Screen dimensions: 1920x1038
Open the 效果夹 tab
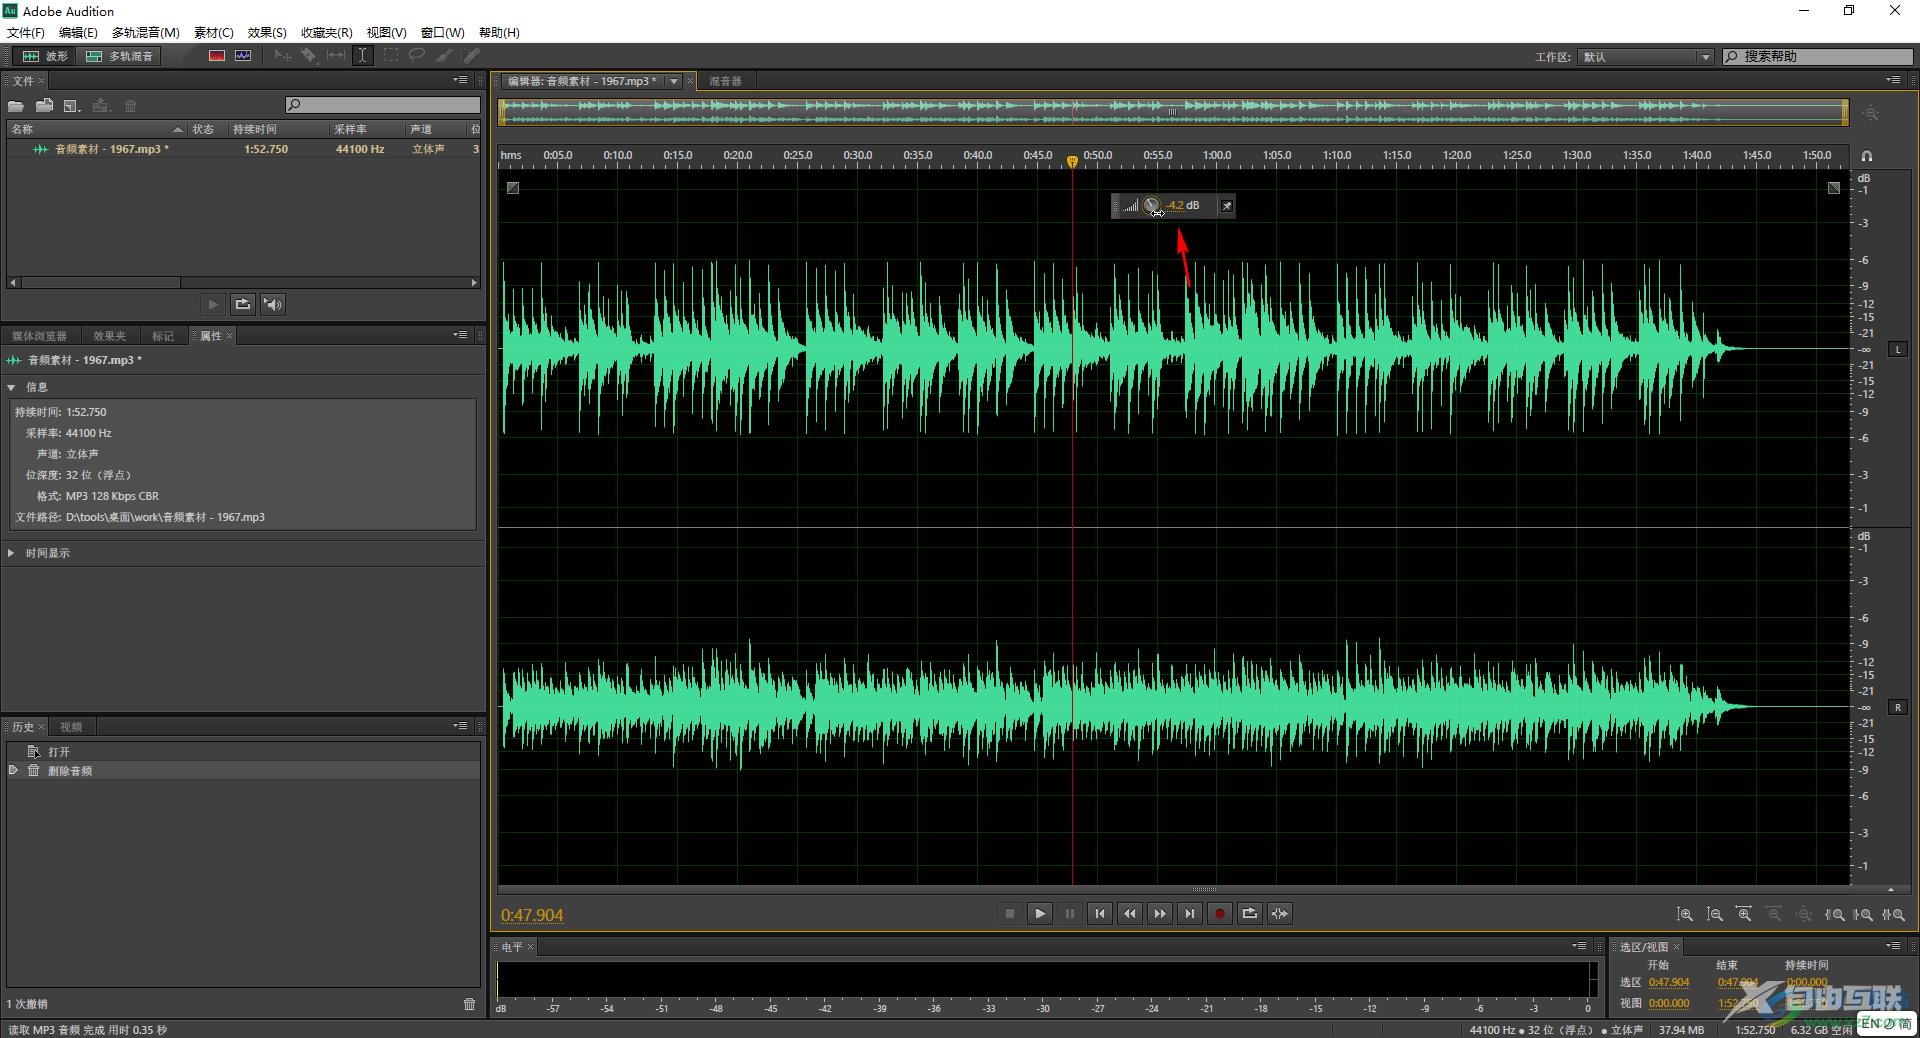click(x=109, y=336)
